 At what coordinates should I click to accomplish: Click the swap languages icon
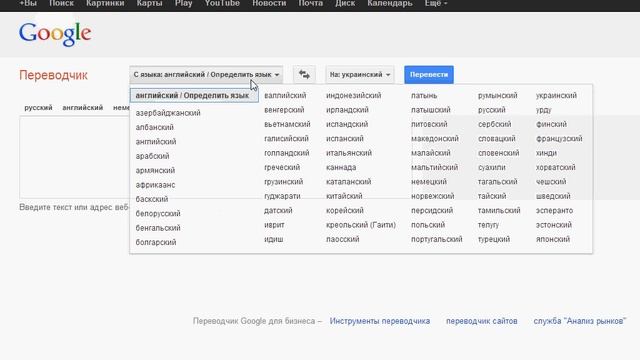[x=304, y=75]
